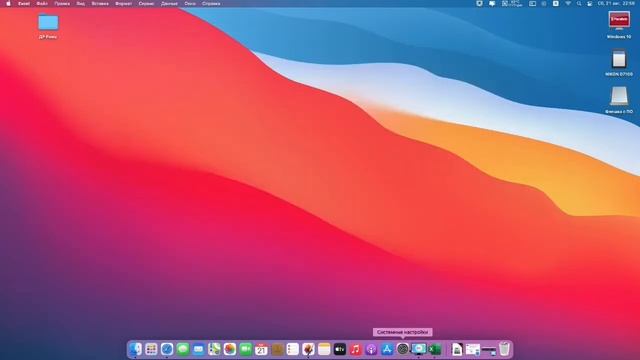Open the Вставка menu
640x360 pixels.
pos(100,4)
